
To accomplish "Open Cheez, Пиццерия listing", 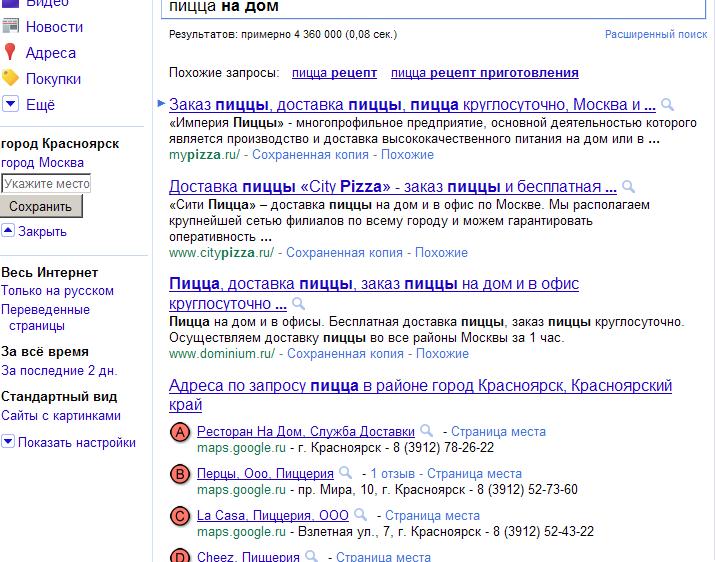I will click(248, 556).
